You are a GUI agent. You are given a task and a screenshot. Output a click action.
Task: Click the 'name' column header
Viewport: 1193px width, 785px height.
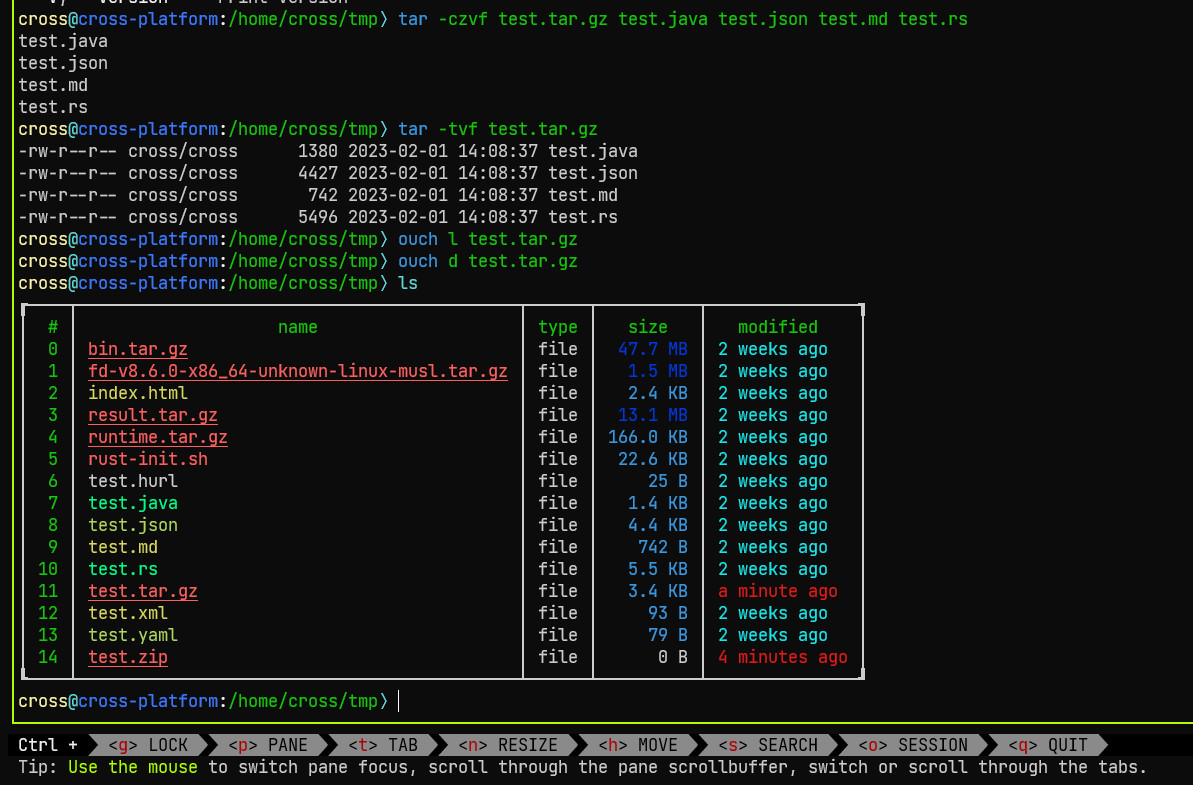pyautogui.click(x=297, y=327)
